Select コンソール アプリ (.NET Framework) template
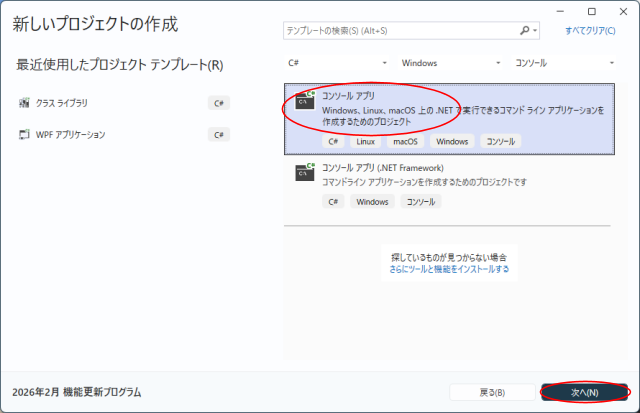 pyautogui.click(x=382, y=168)
